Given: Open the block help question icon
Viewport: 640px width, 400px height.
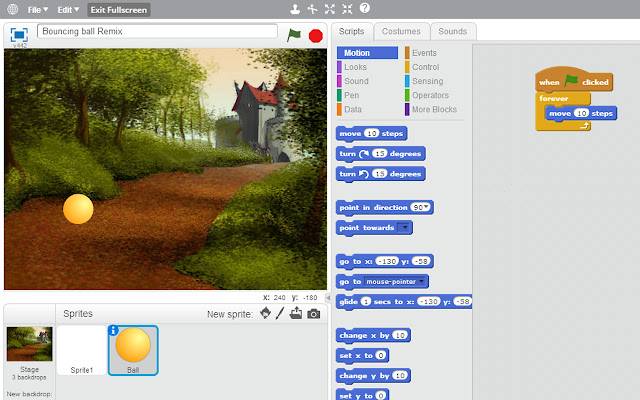Looking at the screenshot, I should click(365, 8).
